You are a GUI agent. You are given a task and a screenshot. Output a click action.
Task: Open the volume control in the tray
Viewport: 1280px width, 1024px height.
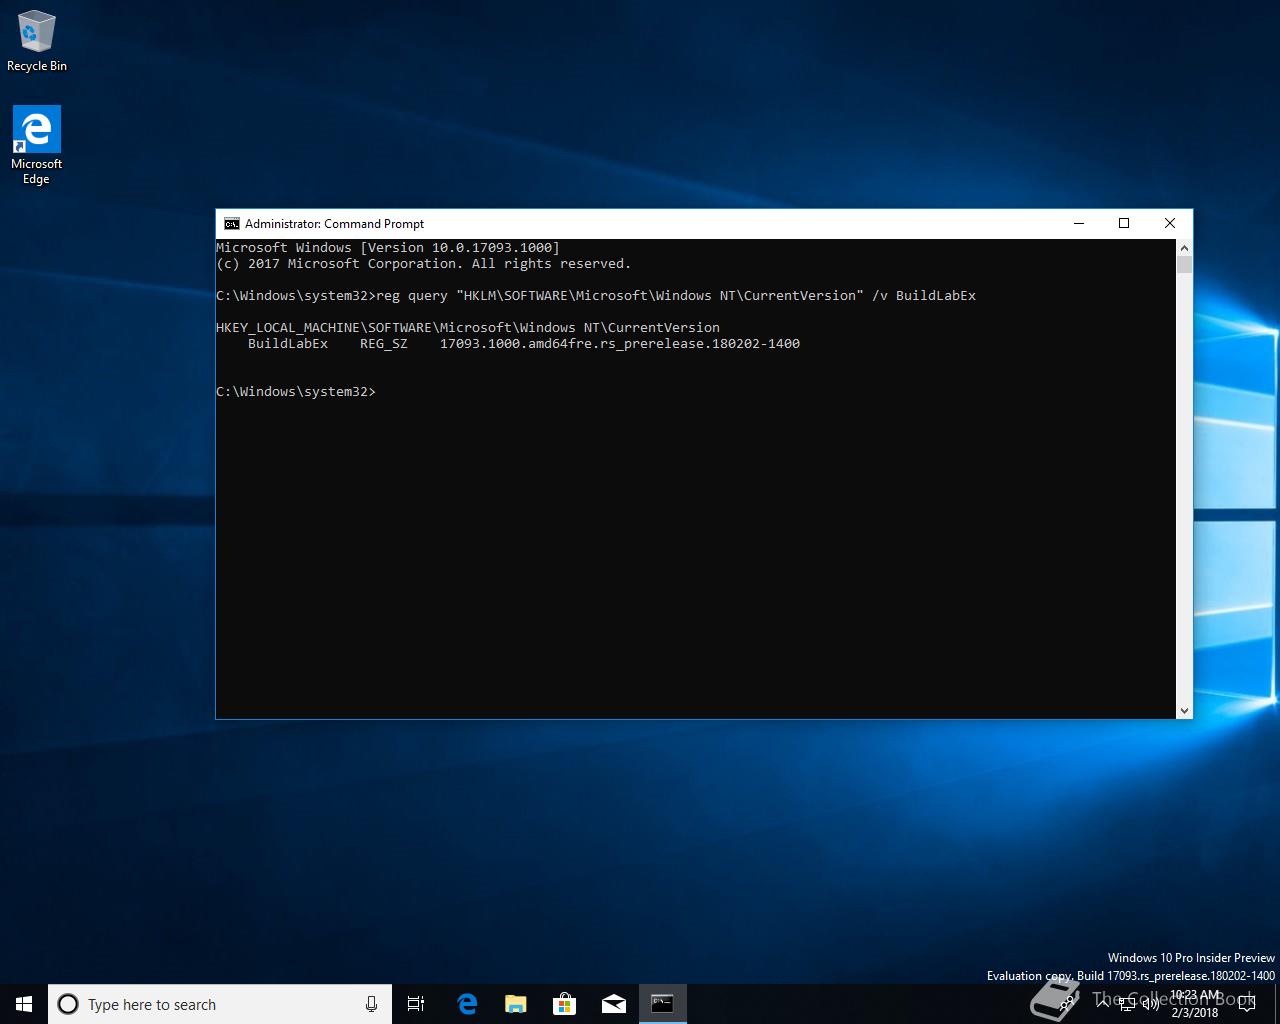[1150, 1004]
